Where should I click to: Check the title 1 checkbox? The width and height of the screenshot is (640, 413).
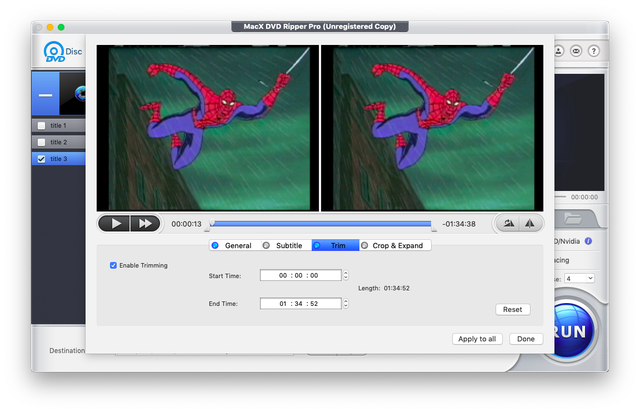tap(41, 126)
